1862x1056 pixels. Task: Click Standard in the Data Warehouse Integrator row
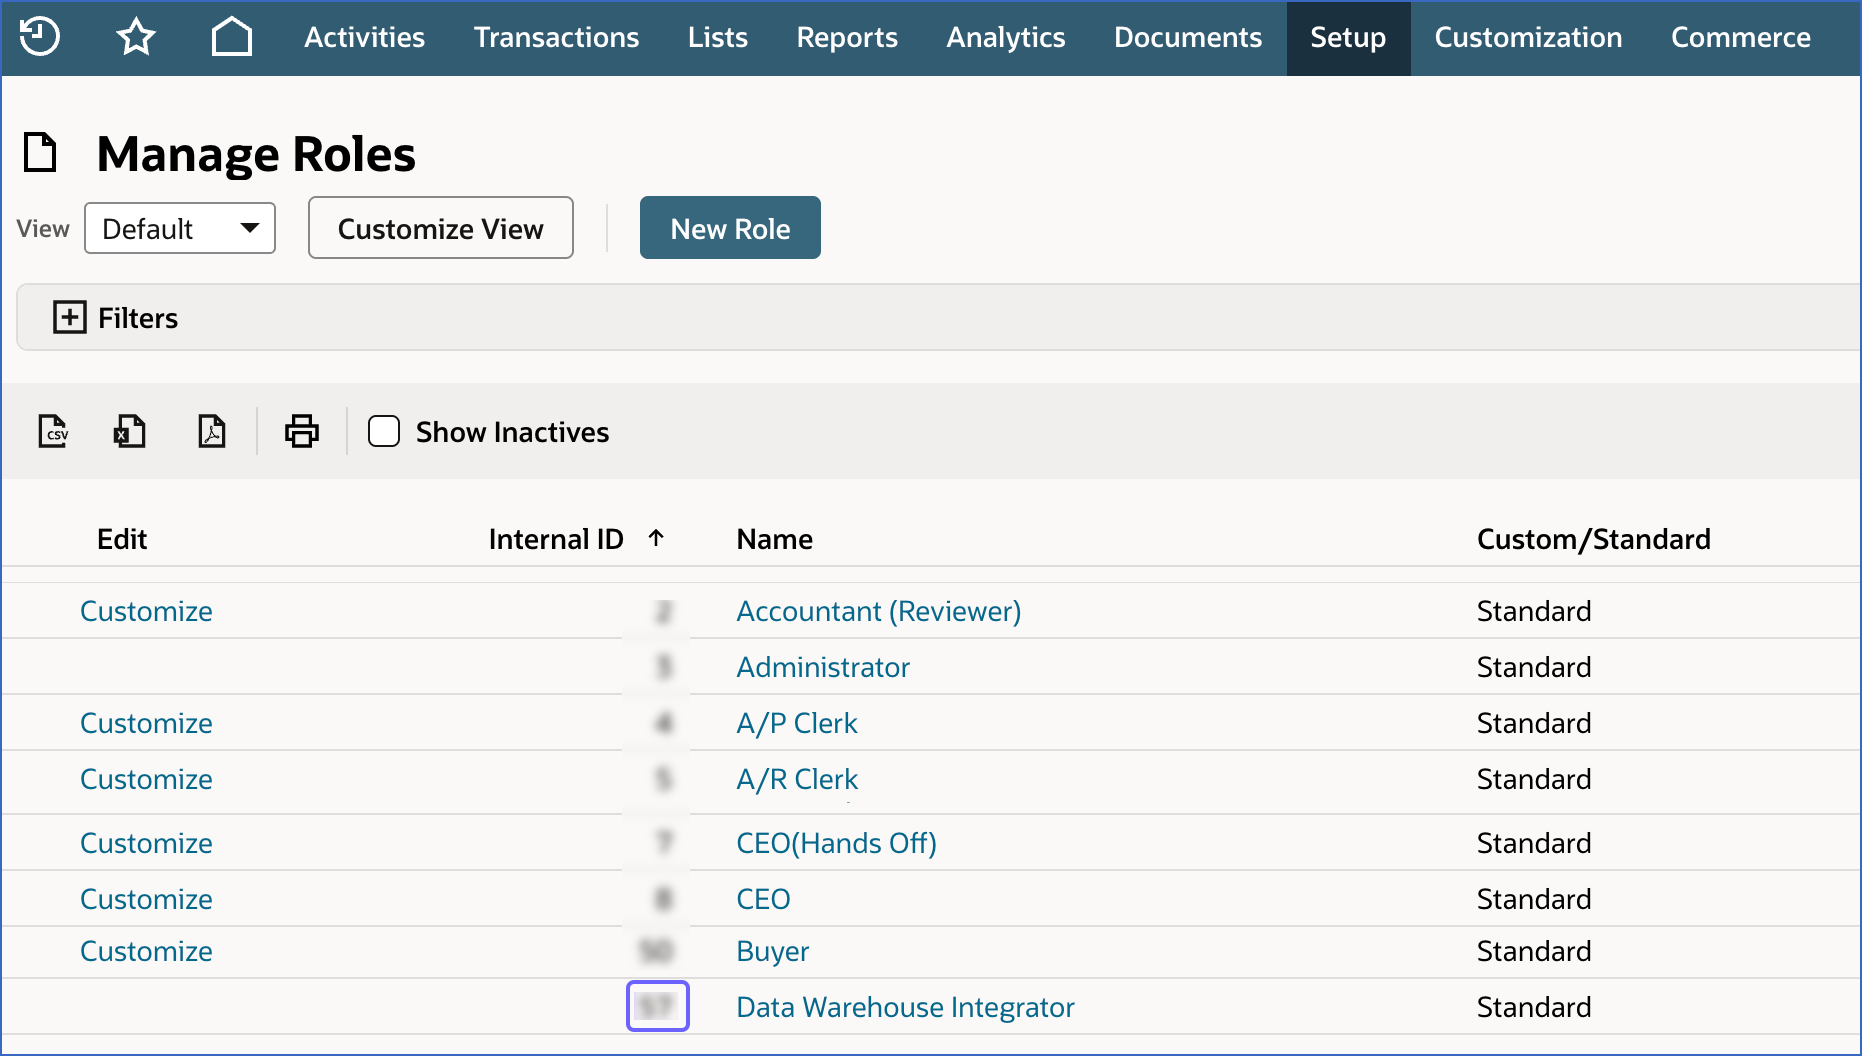(1534, 1007)
